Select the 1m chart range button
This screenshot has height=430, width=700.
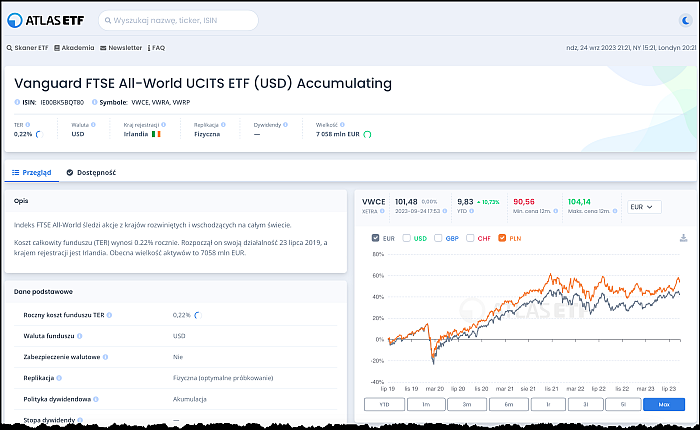pyautogui.click(x=426, y=404)
